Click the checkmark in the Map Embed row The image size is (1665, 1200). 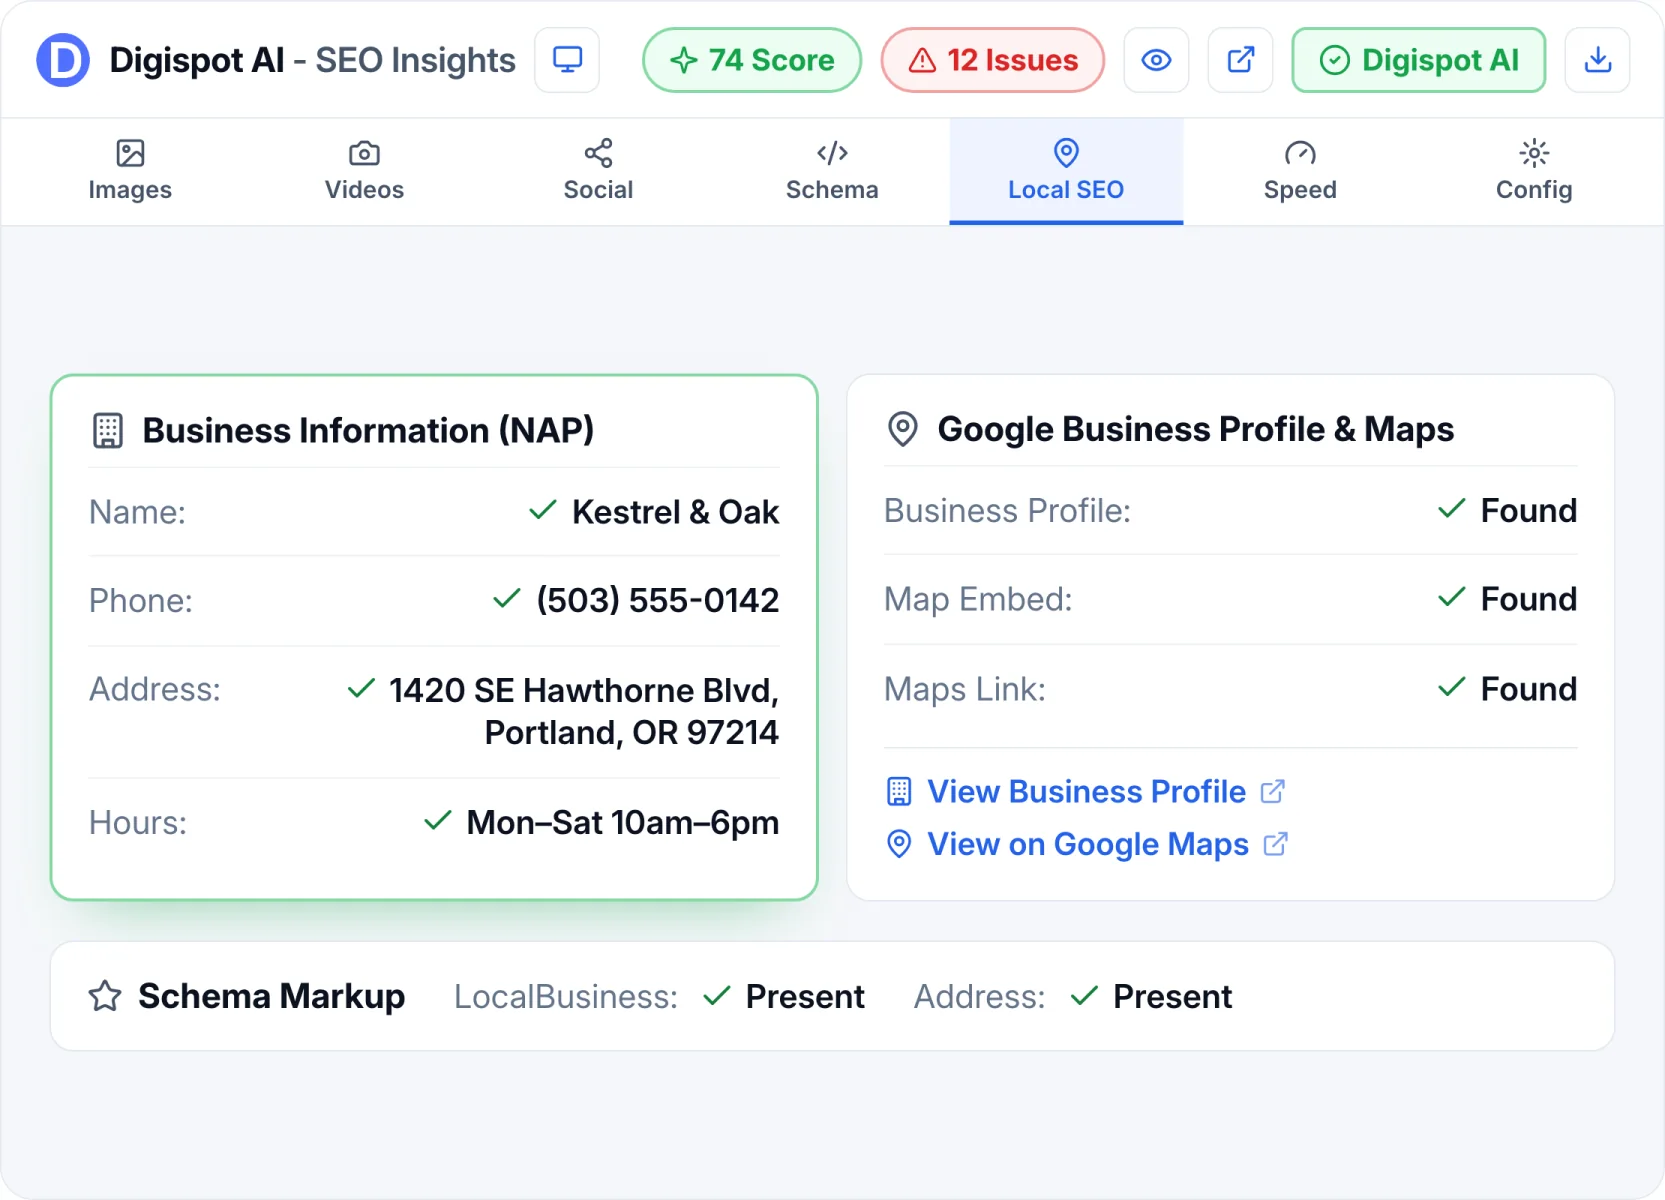click(x=1452, y=598)
